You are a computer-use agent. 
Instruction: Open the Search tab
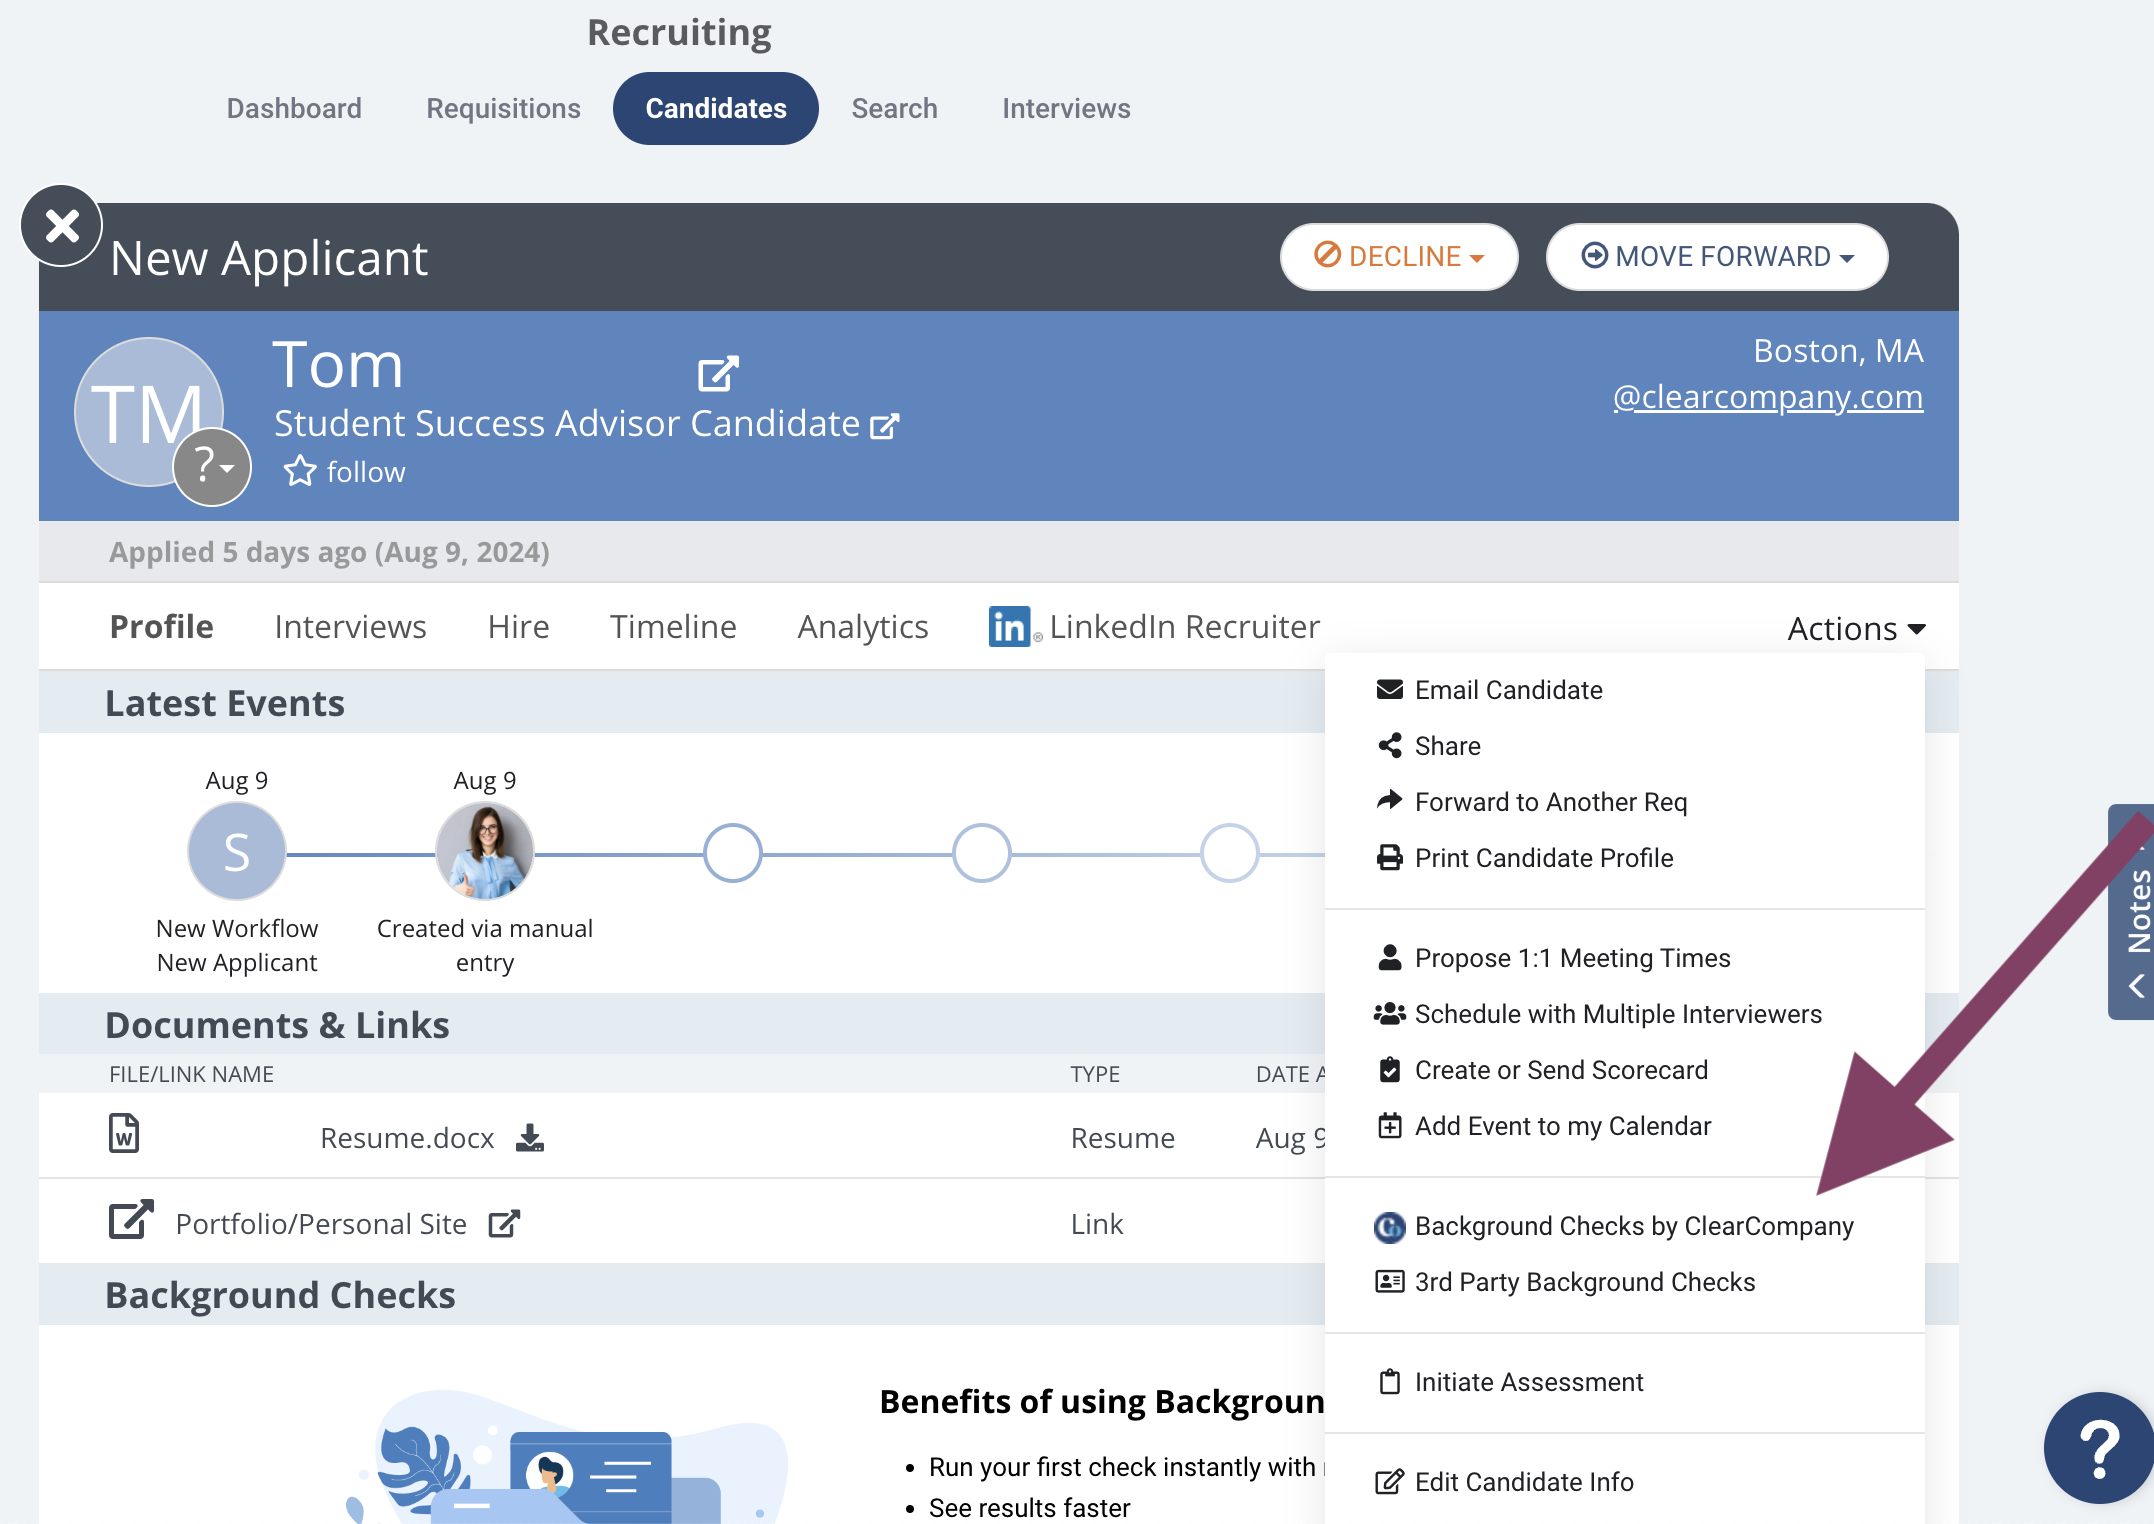click(894, 108)
